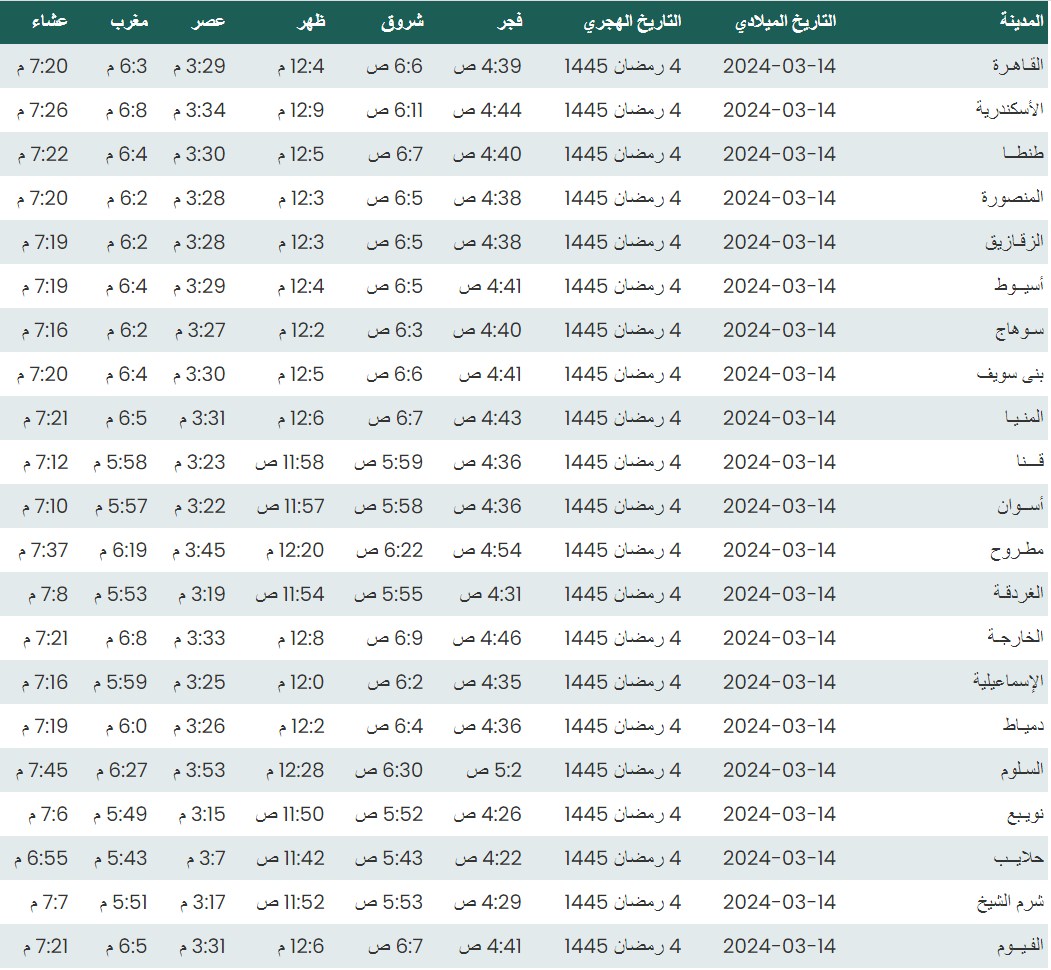Select the التاريخ الهجري column header
This screenshot has width=1051, height=970.
coord(632,22)
